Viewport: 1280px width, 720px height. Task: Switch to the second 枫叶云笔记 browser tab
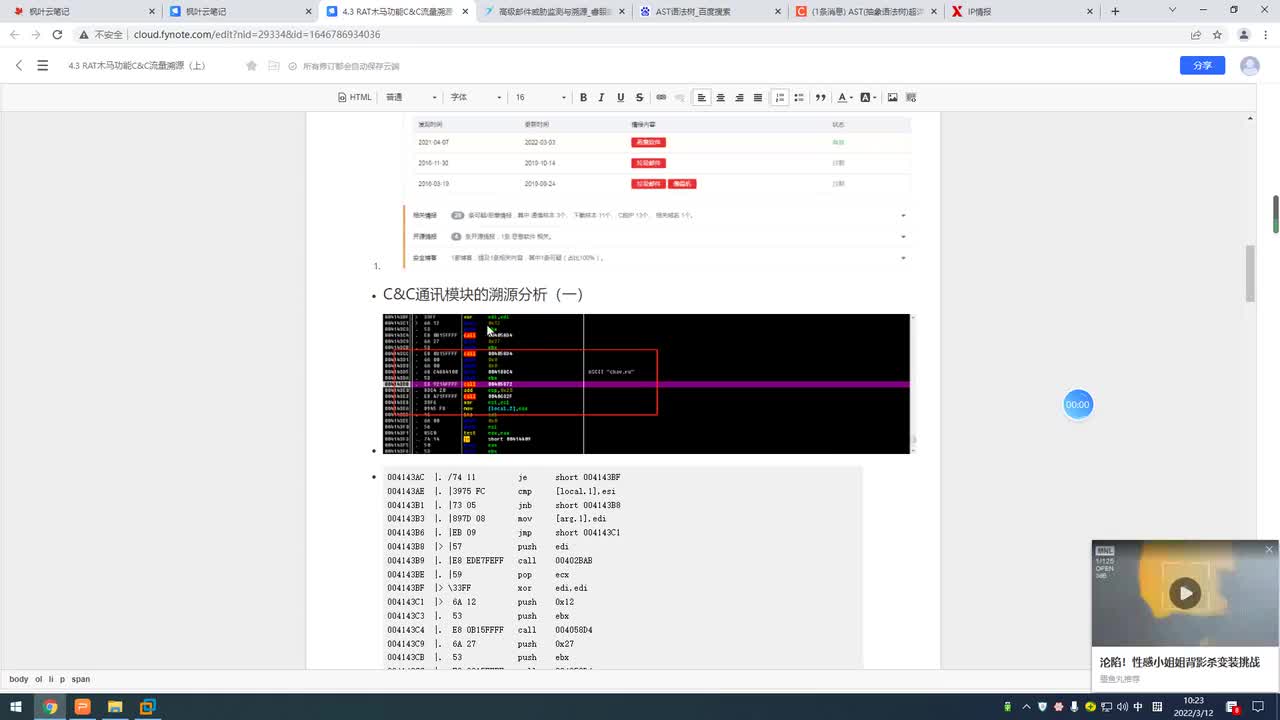pos(241,11)
